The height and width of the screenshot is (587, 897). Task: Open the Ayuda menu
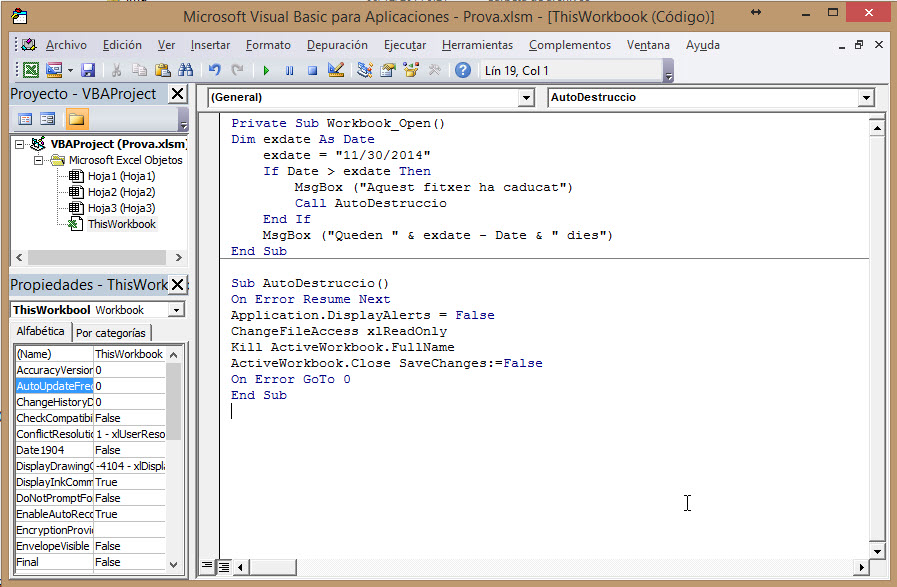tap(702, 45)
